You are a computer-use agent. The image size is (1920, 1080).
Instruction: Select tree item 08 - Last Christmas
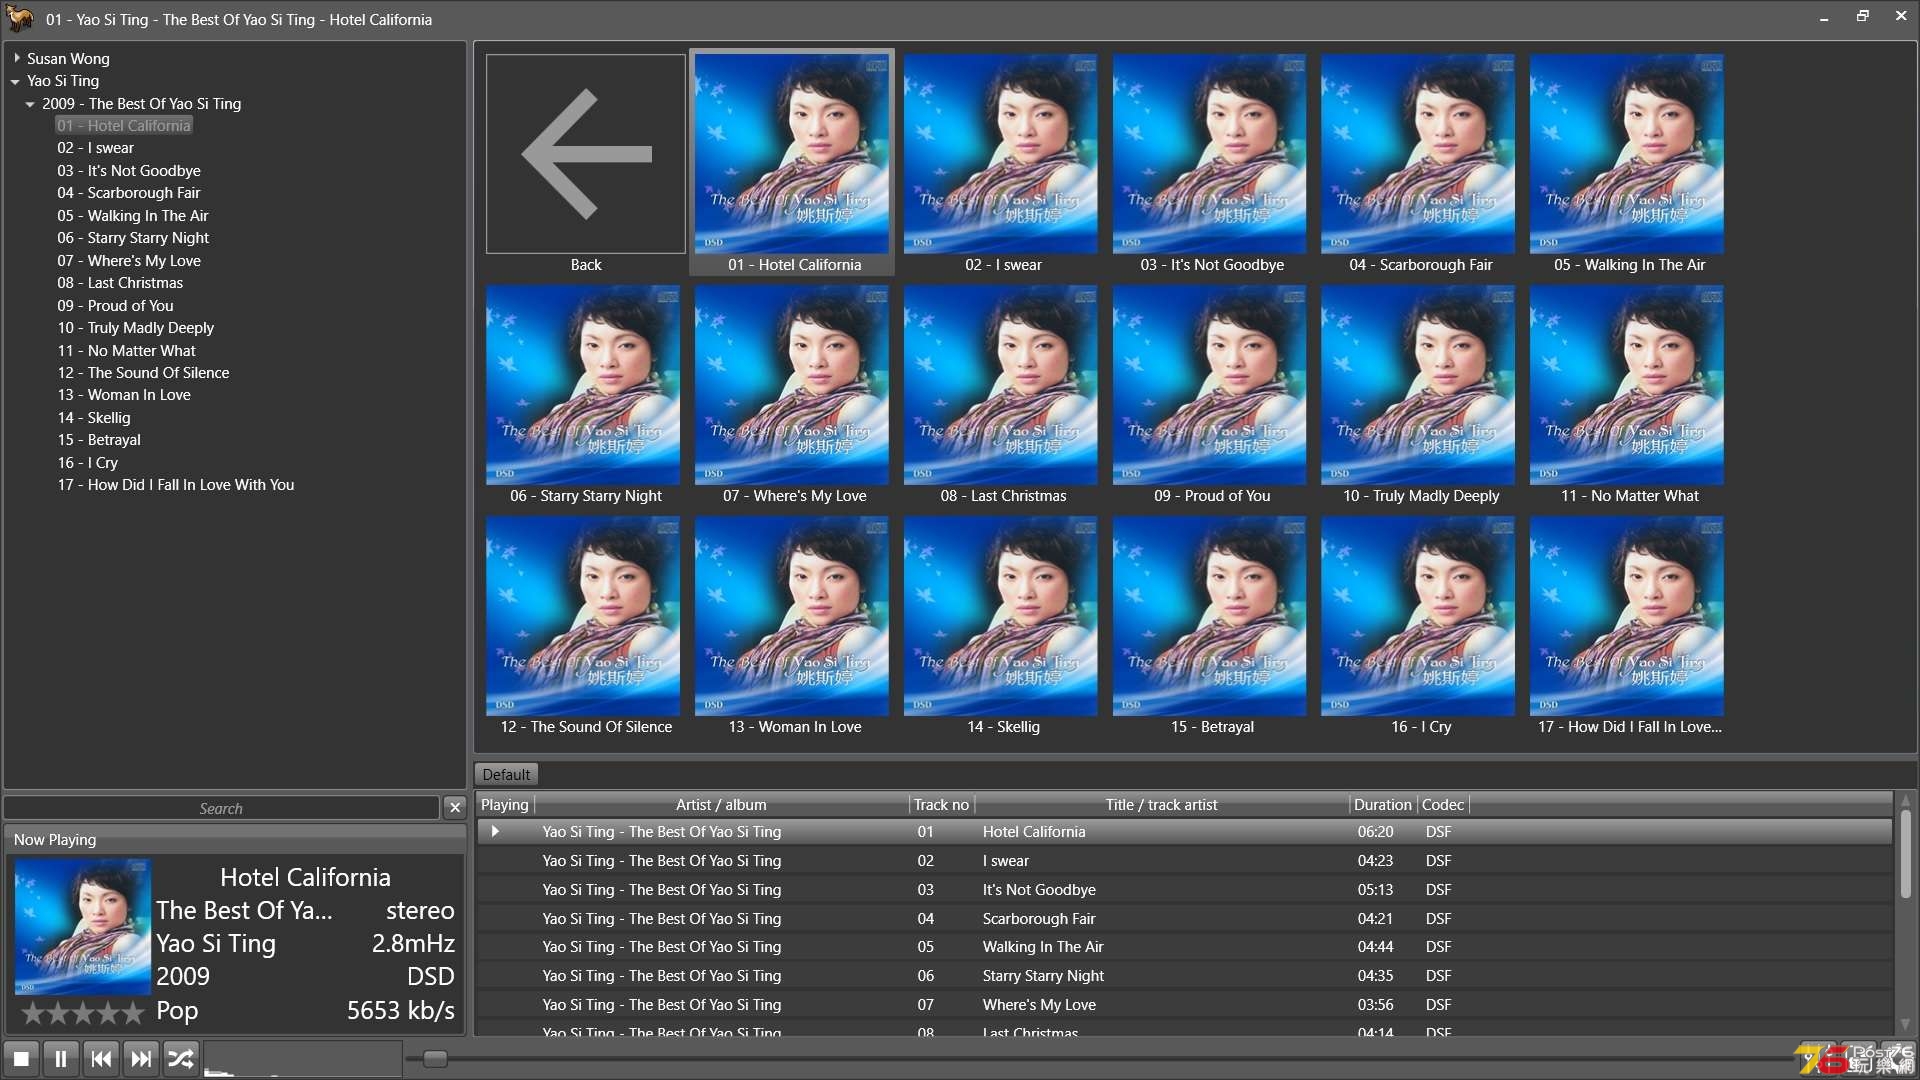click(120, 283)
